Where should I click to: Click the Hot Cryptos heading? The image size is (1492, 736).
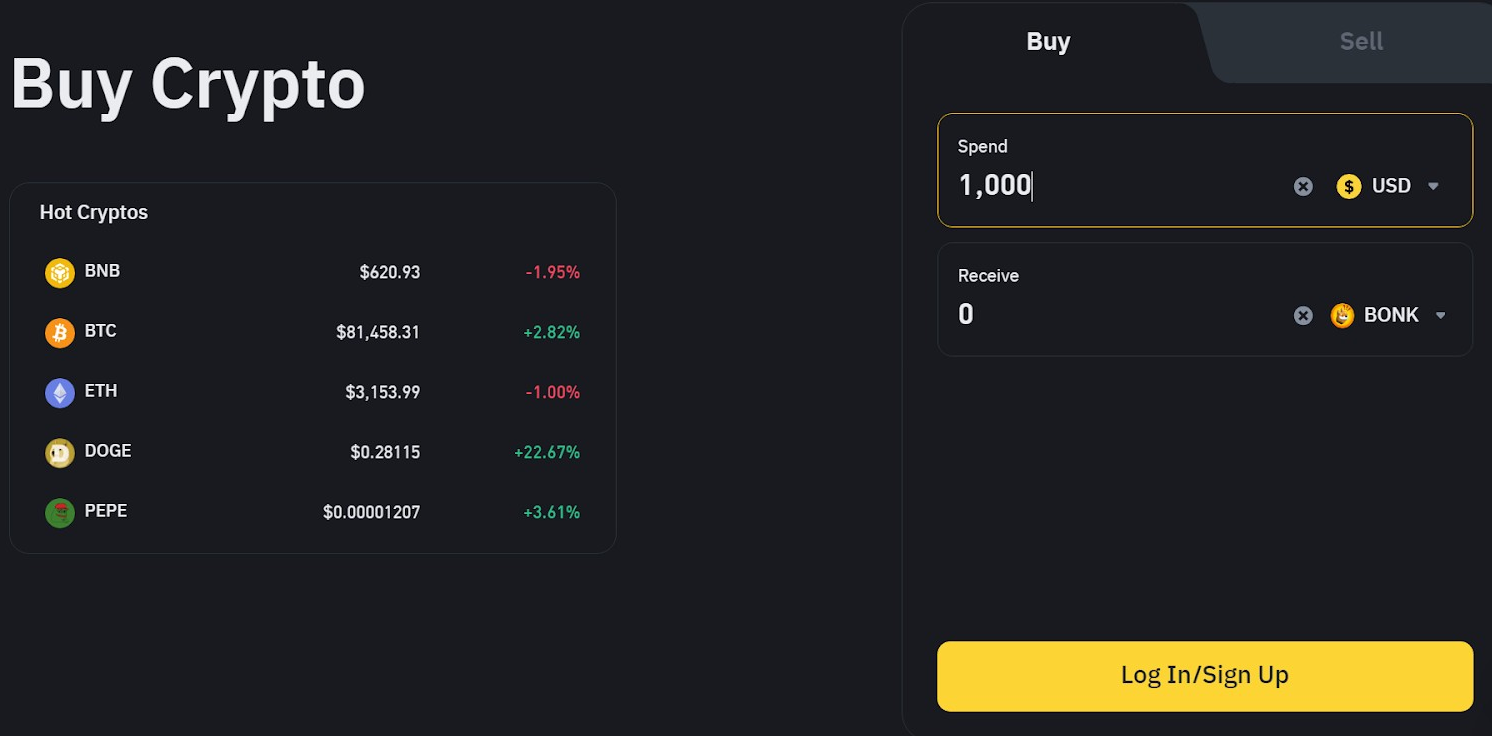[94, 212]
